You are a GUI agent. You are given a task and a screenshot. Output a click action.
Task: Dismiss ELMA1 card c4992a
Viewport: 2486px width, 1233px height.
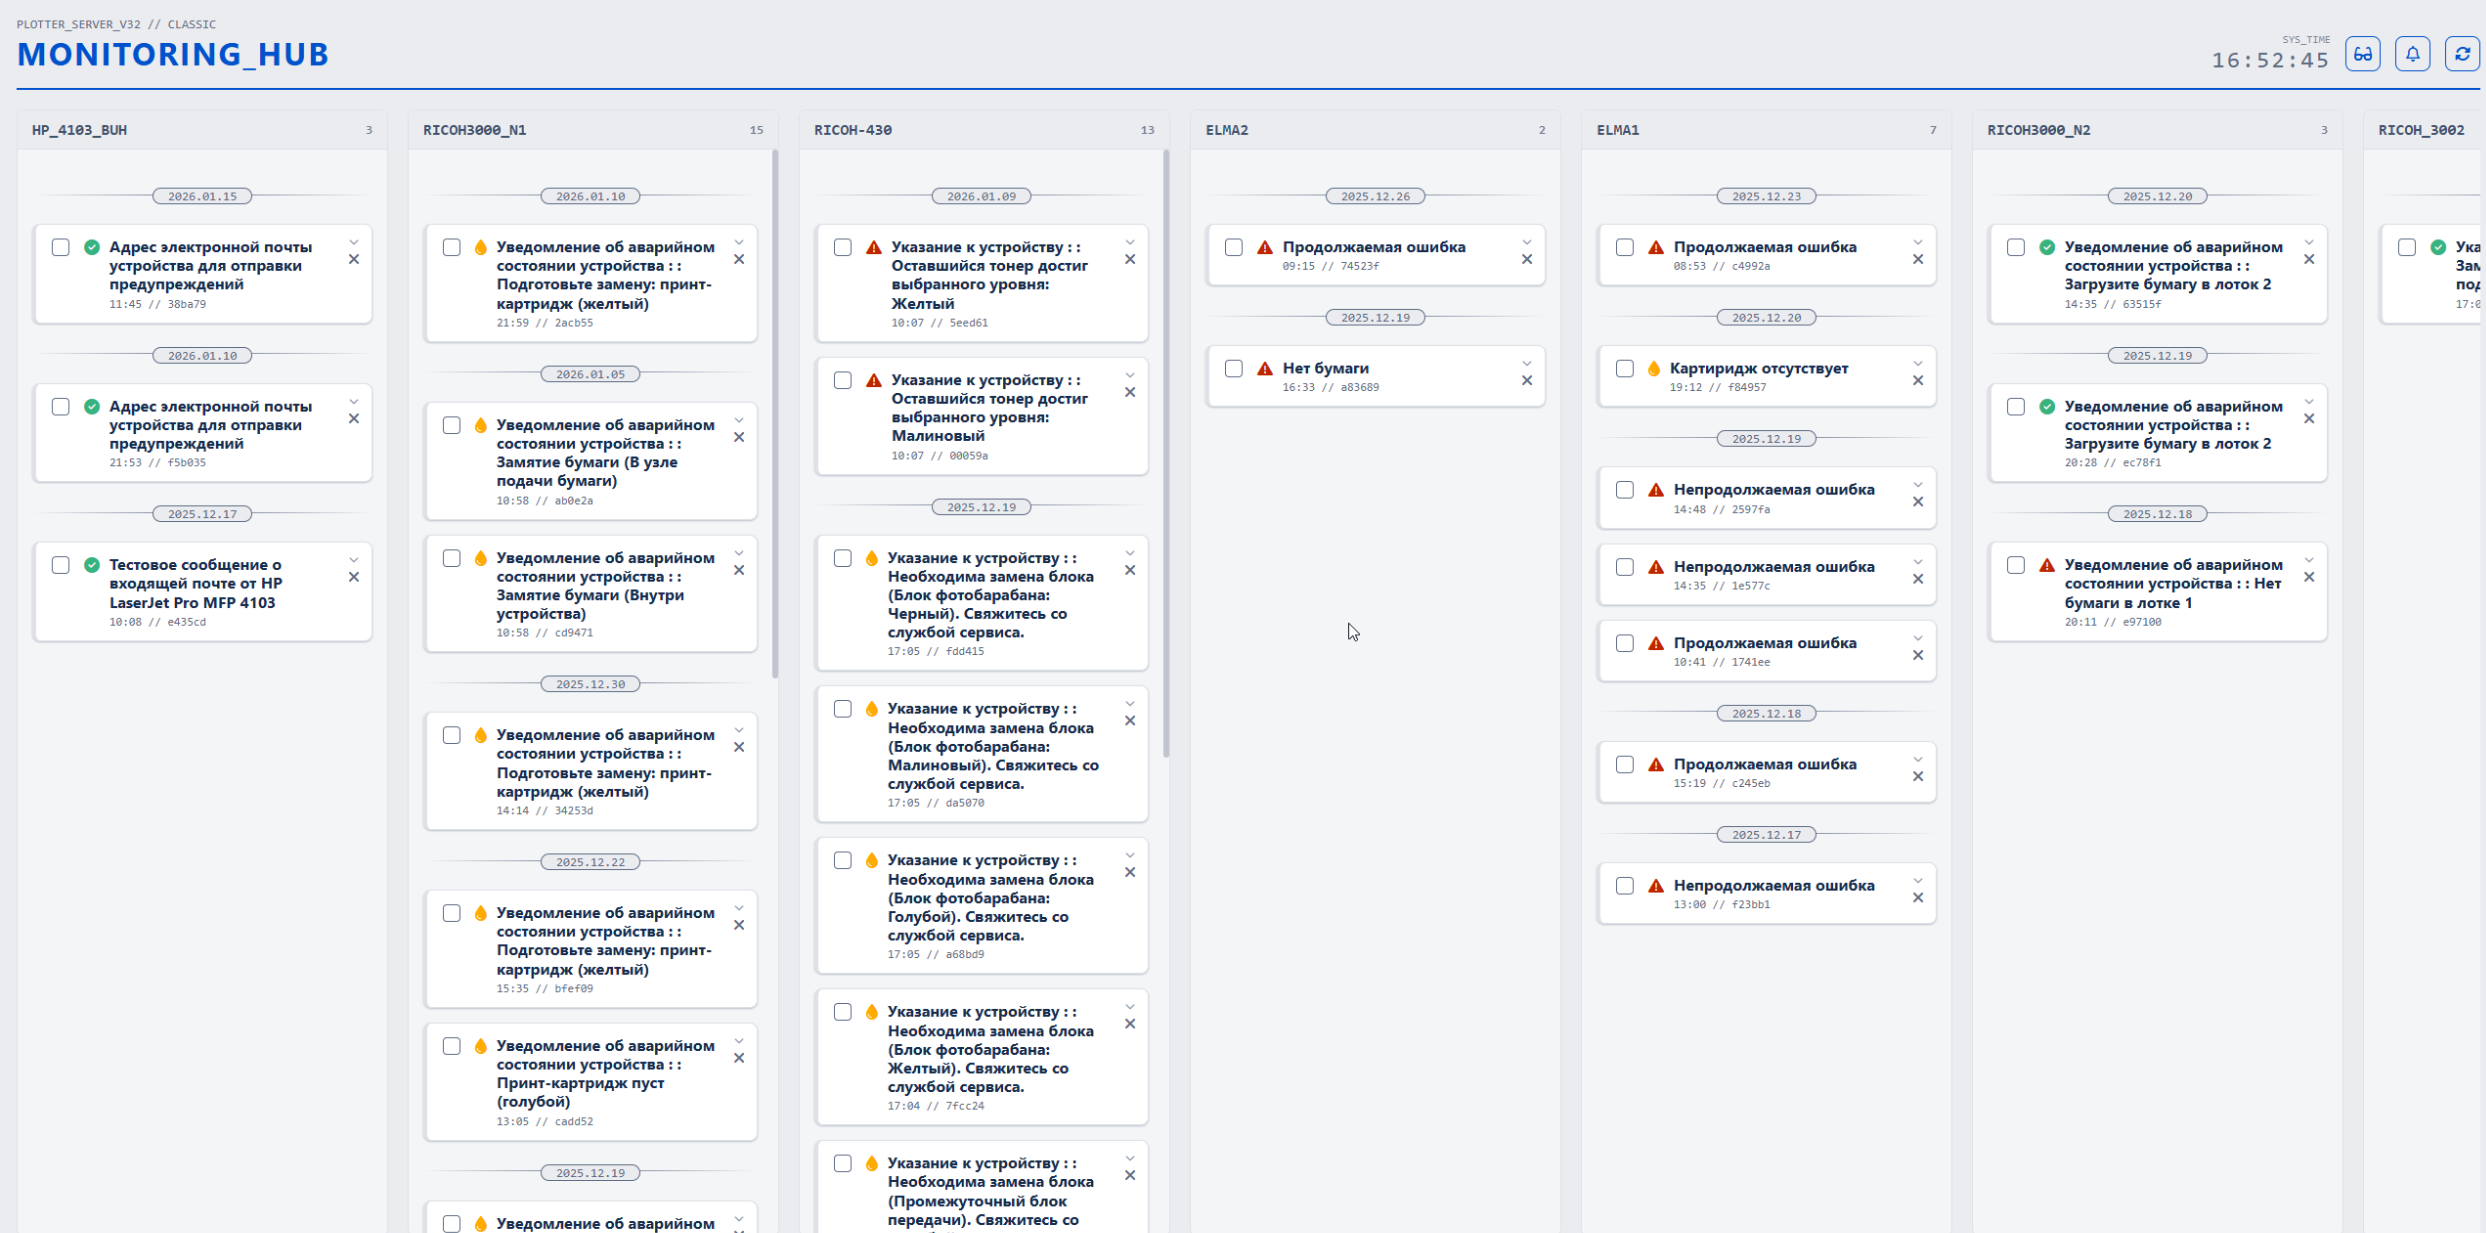(1918, 259)
